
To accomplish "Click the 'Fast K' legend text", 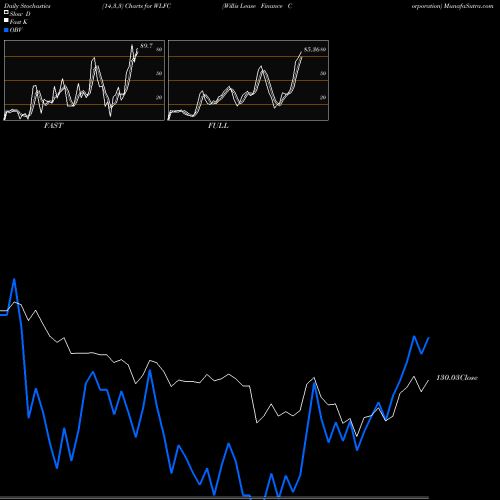I will click(19, 22).
